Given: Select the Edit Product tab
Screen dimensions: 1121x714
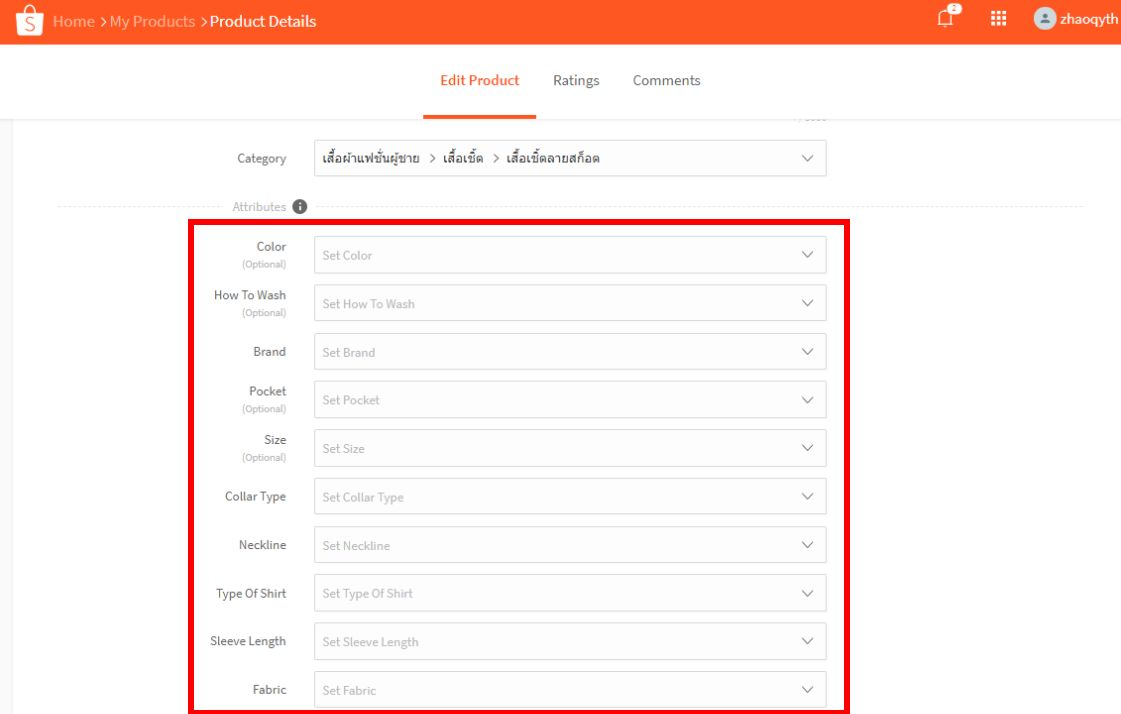Looking at the screenshot, I should tap(479, 80).
